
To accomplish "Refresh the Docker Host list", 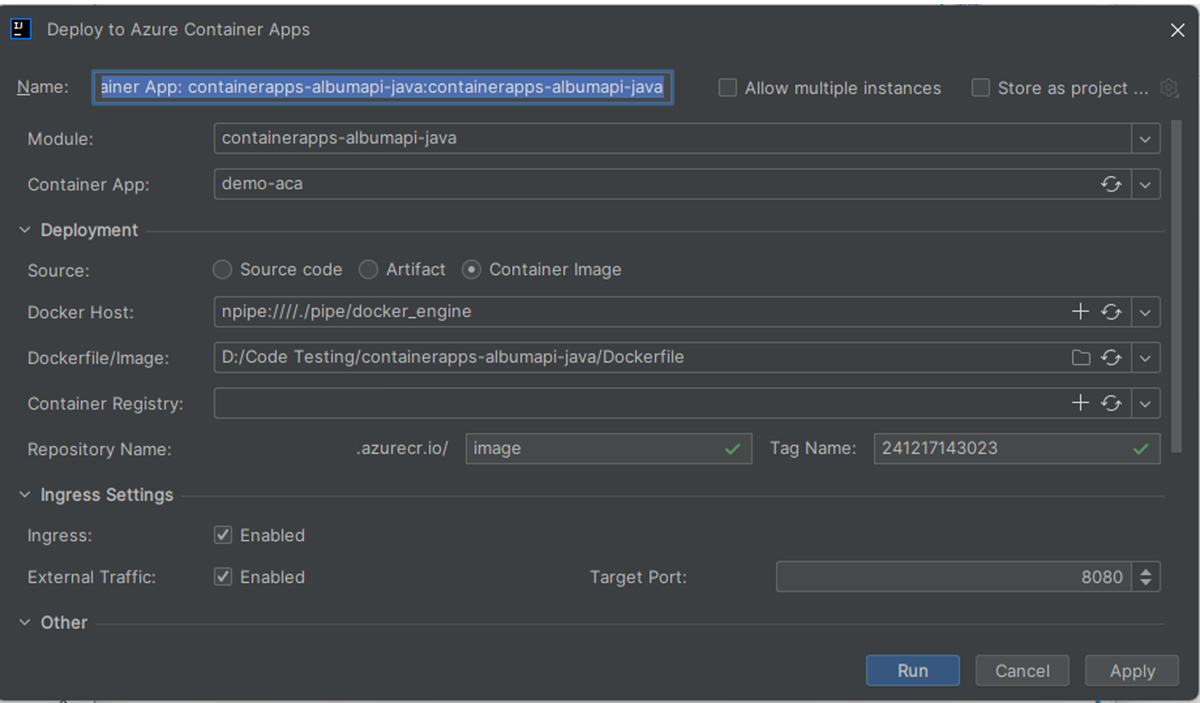I will tap(1111, 311).
